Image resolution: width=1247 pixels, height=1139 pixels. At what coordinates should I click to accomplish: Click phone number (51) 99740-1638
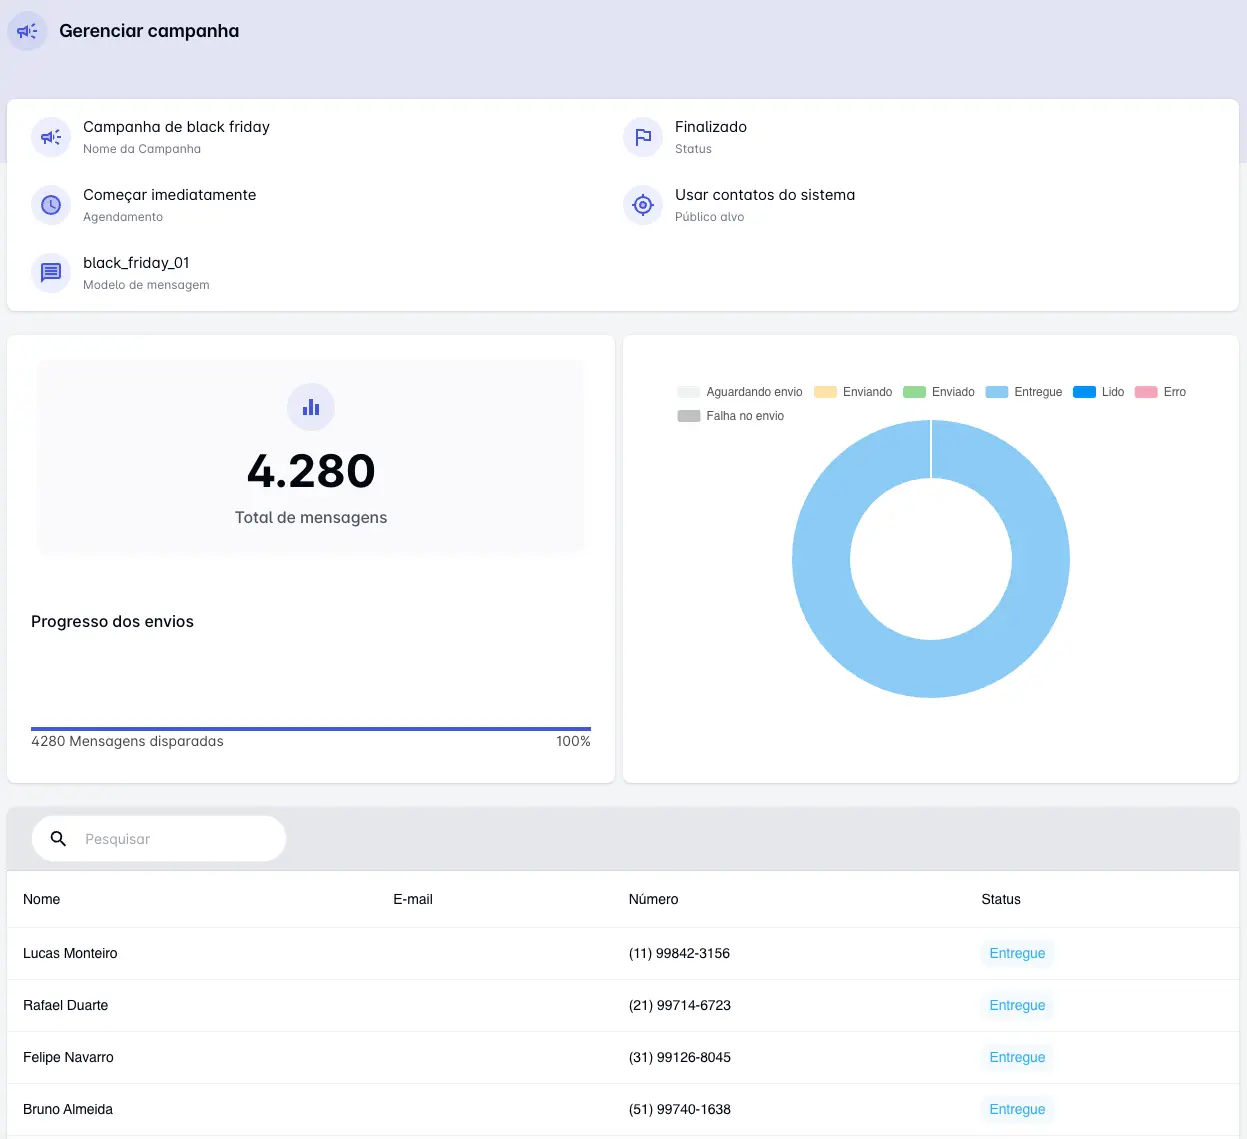click(x=680, y=1109)
